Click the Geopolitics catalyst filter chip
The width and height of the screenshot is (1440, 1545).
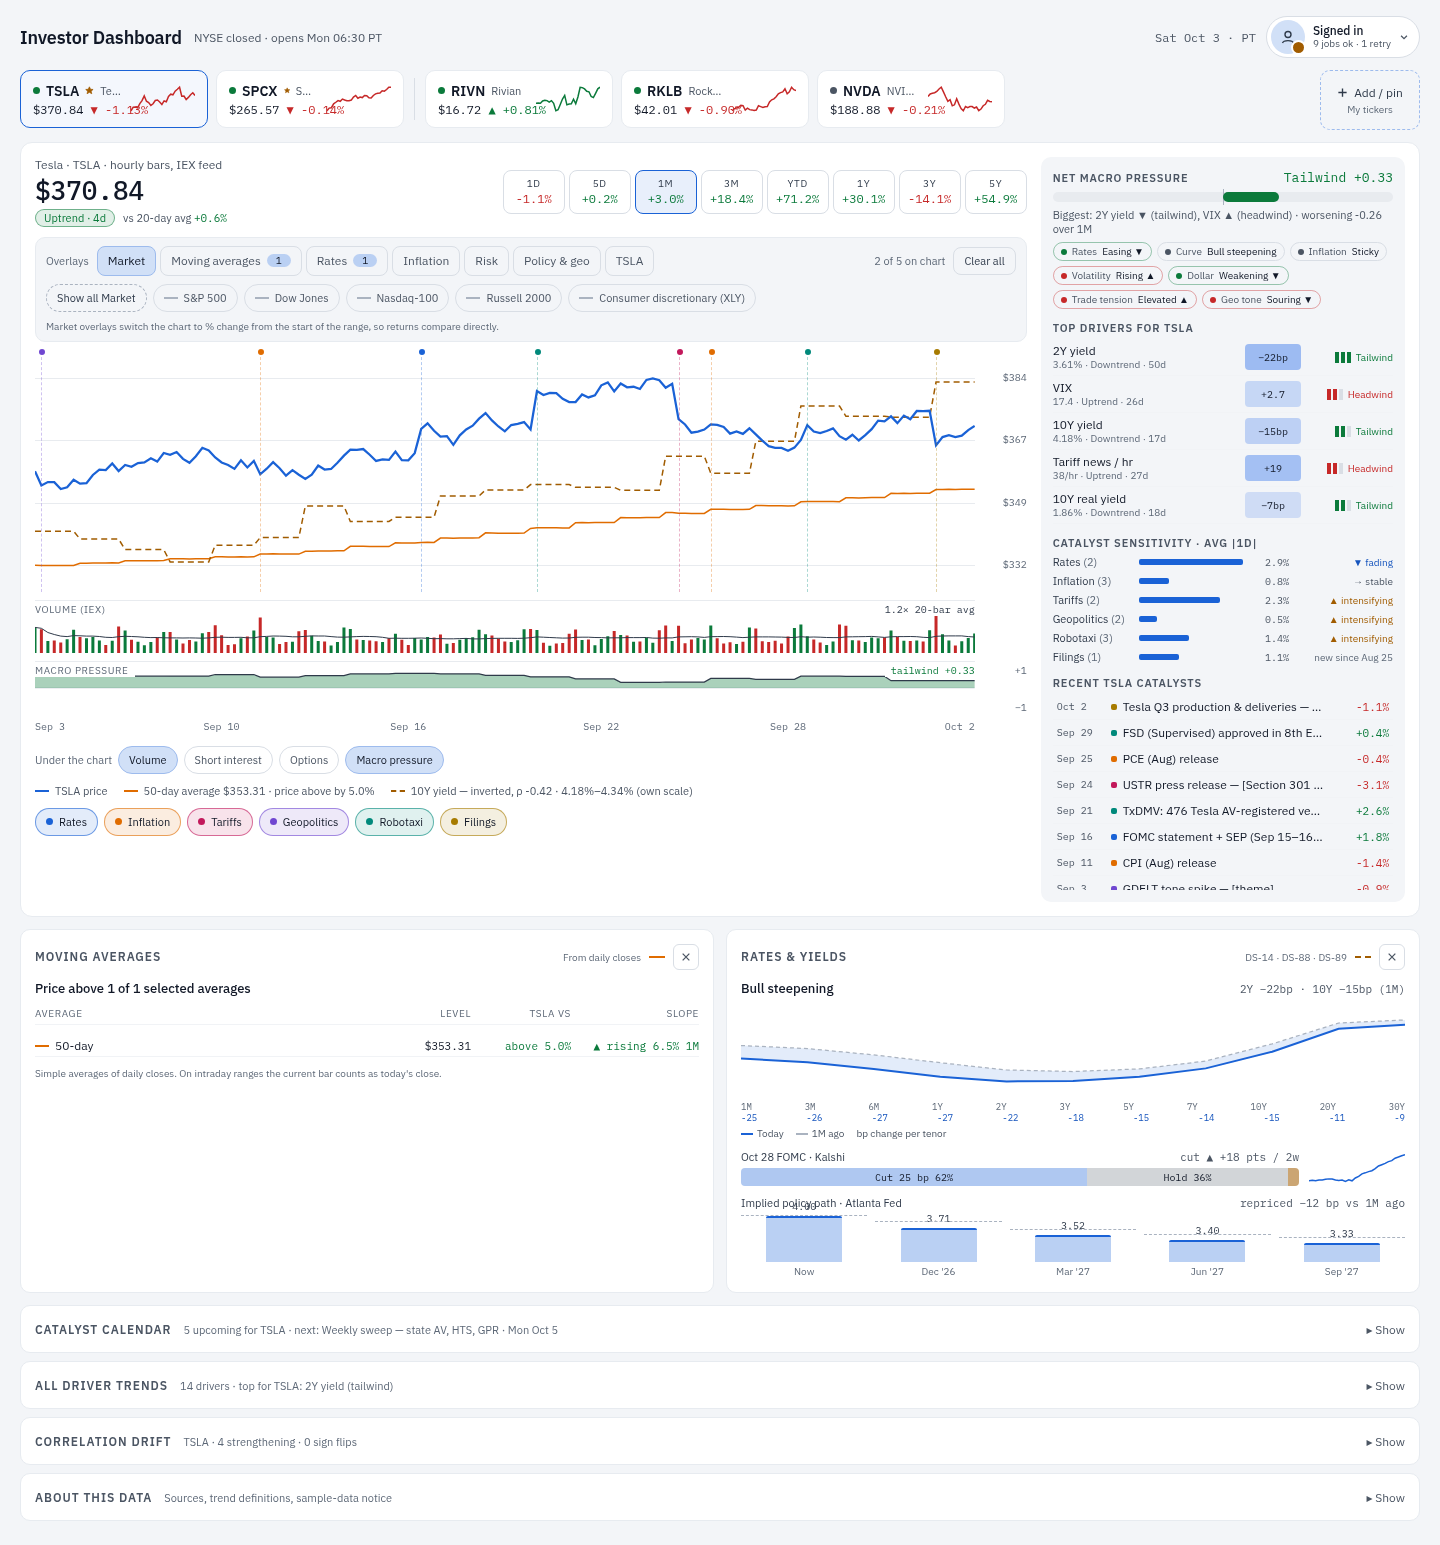[304, 822]
